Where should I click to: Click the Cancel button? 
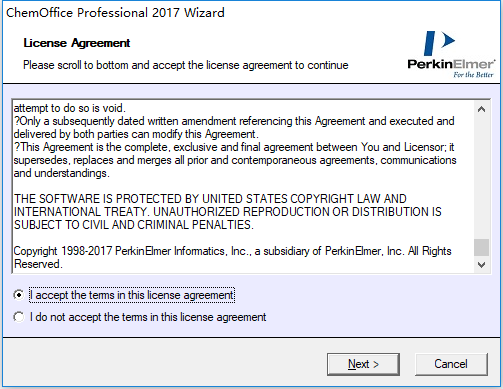(451, 364)
